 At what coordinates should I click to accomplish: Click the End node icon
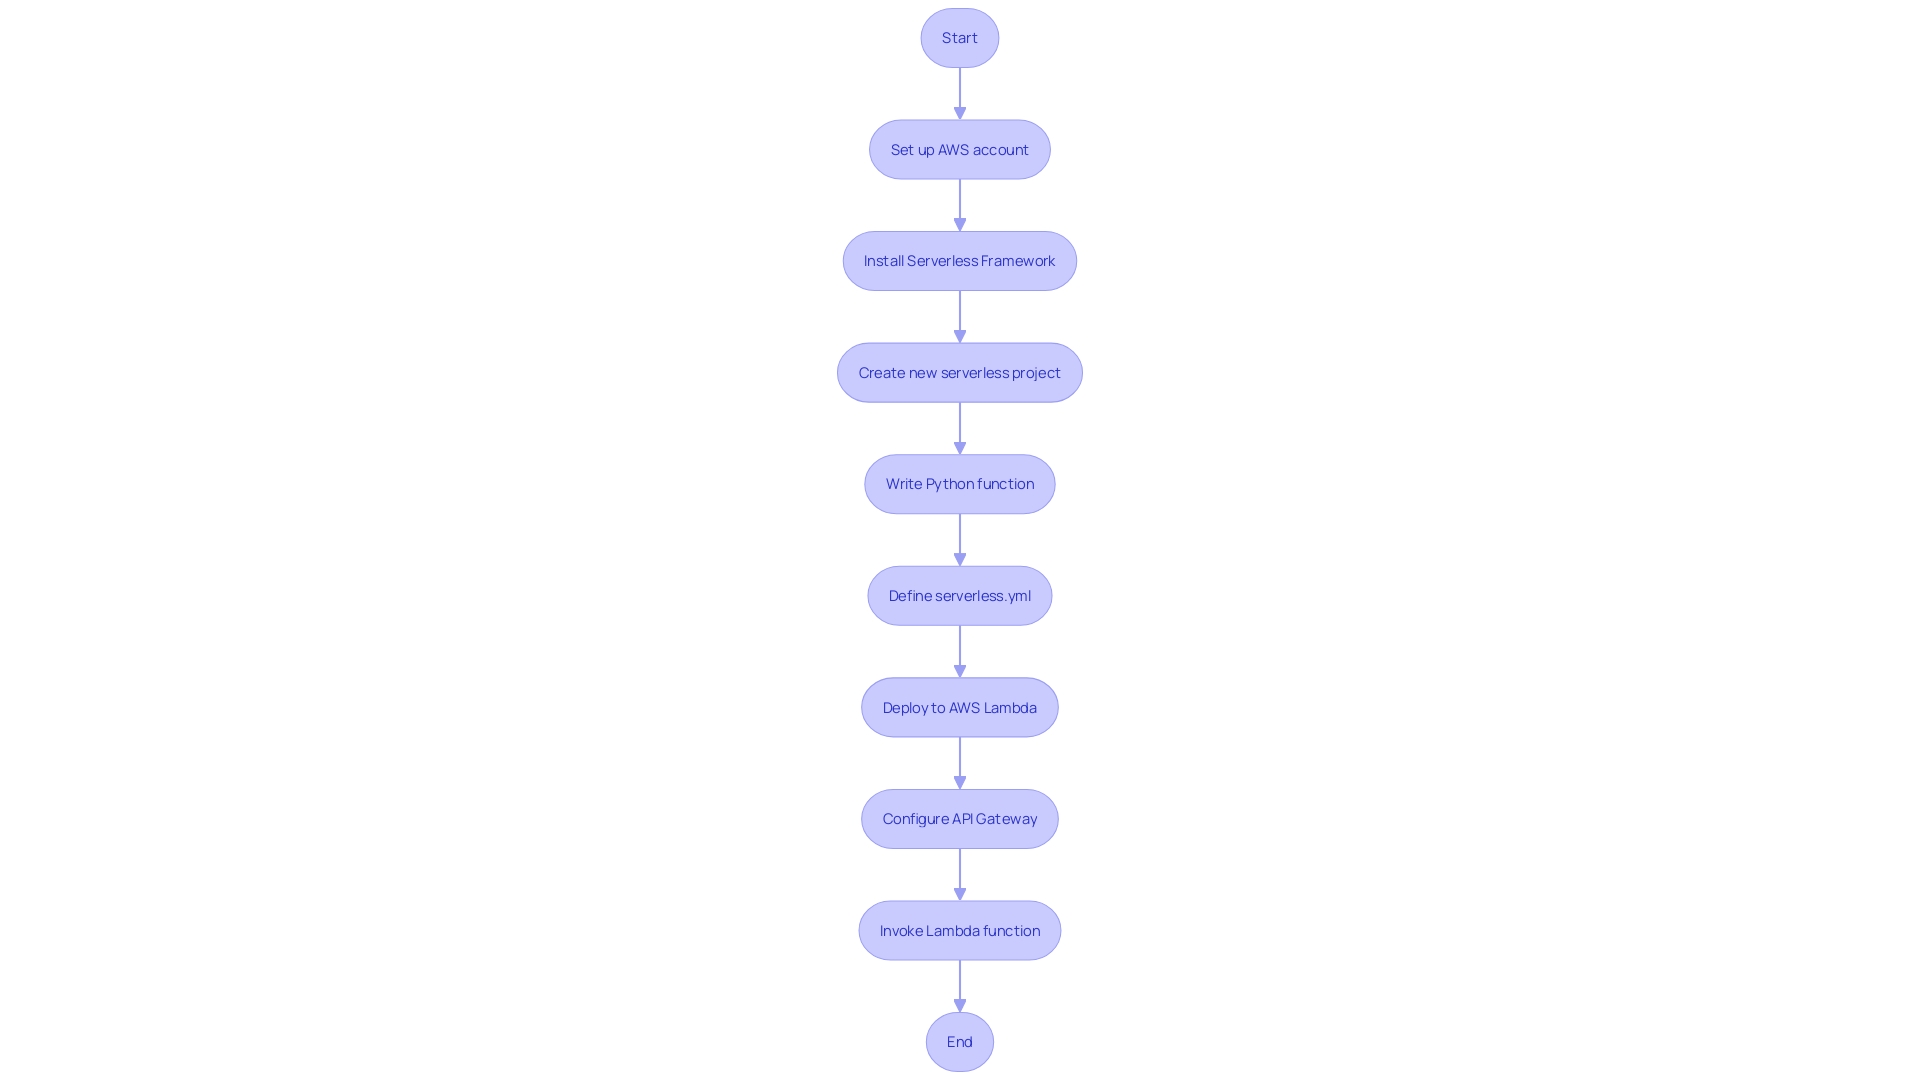960,1042
